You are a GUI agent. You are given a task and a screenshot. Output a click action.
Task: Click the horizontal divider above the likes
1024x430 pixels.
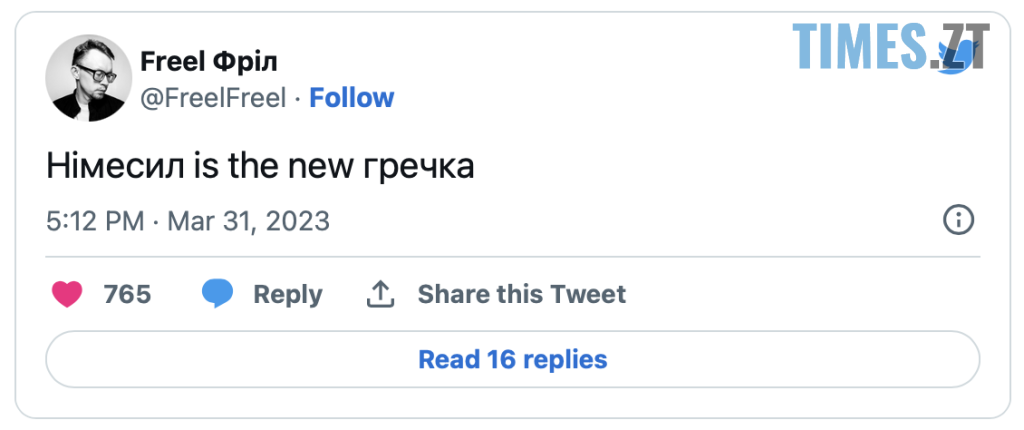coord(512,256)
